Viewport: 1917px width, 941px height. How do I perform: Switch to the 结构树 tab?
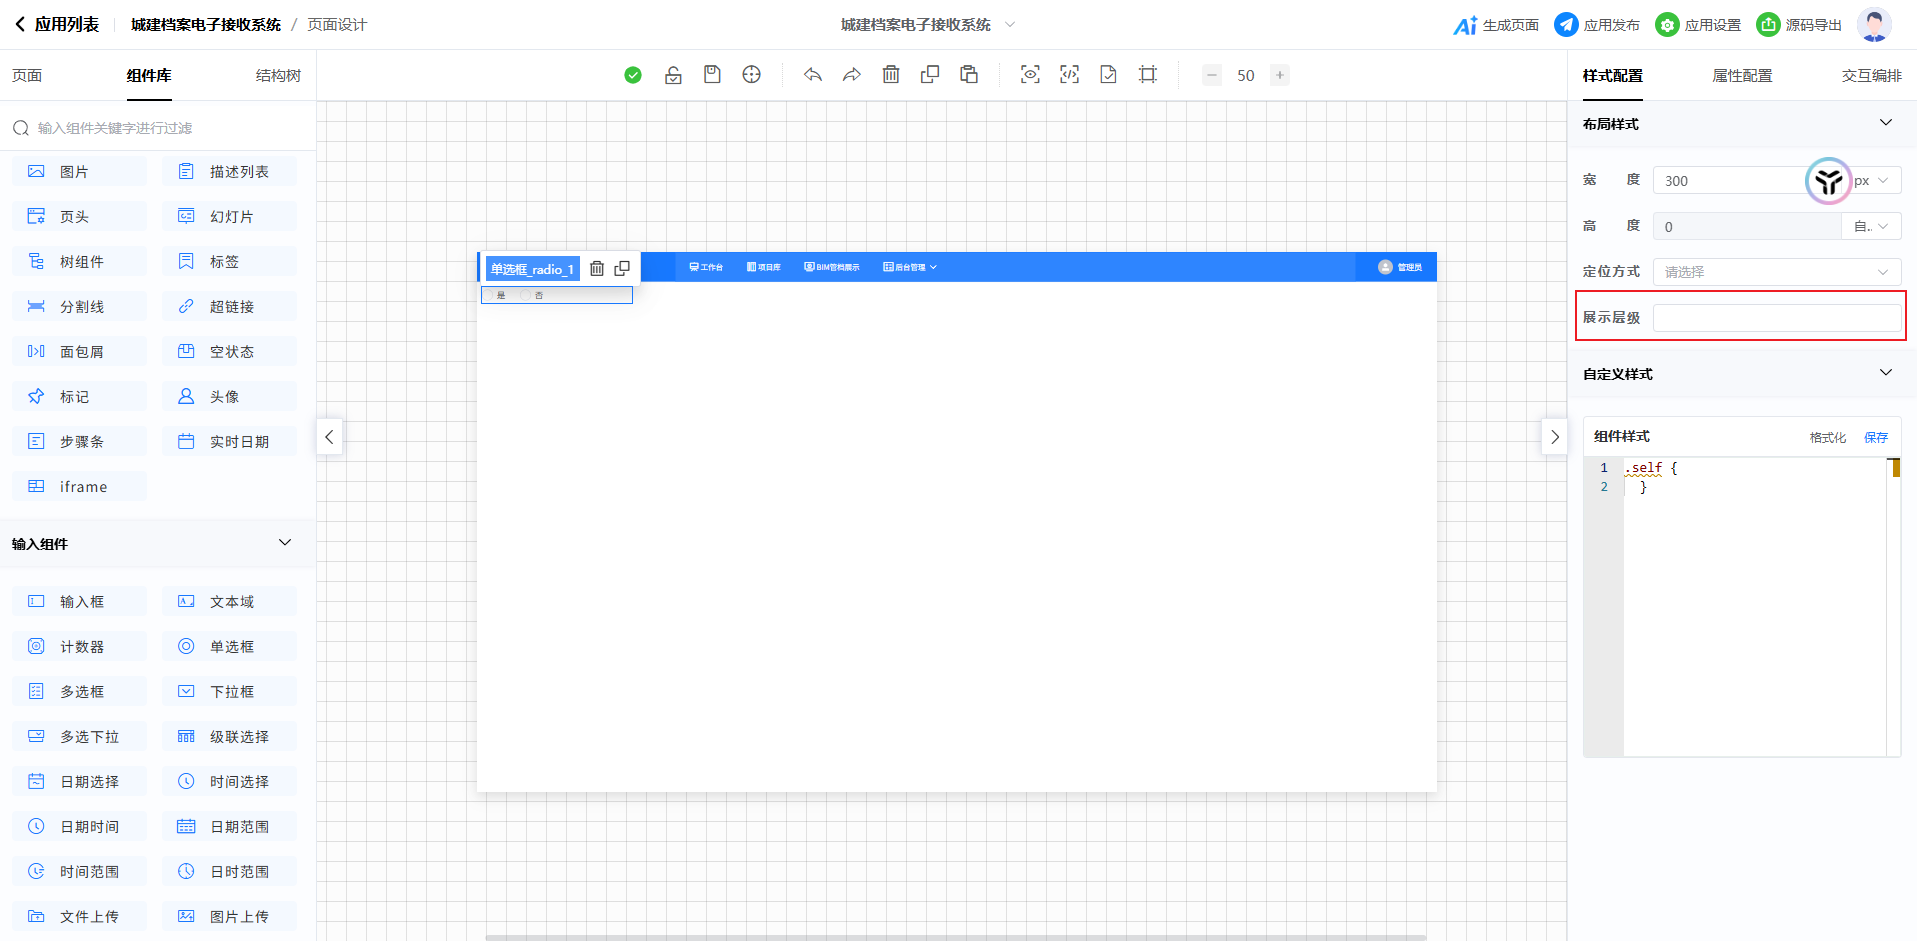point(278,76)
